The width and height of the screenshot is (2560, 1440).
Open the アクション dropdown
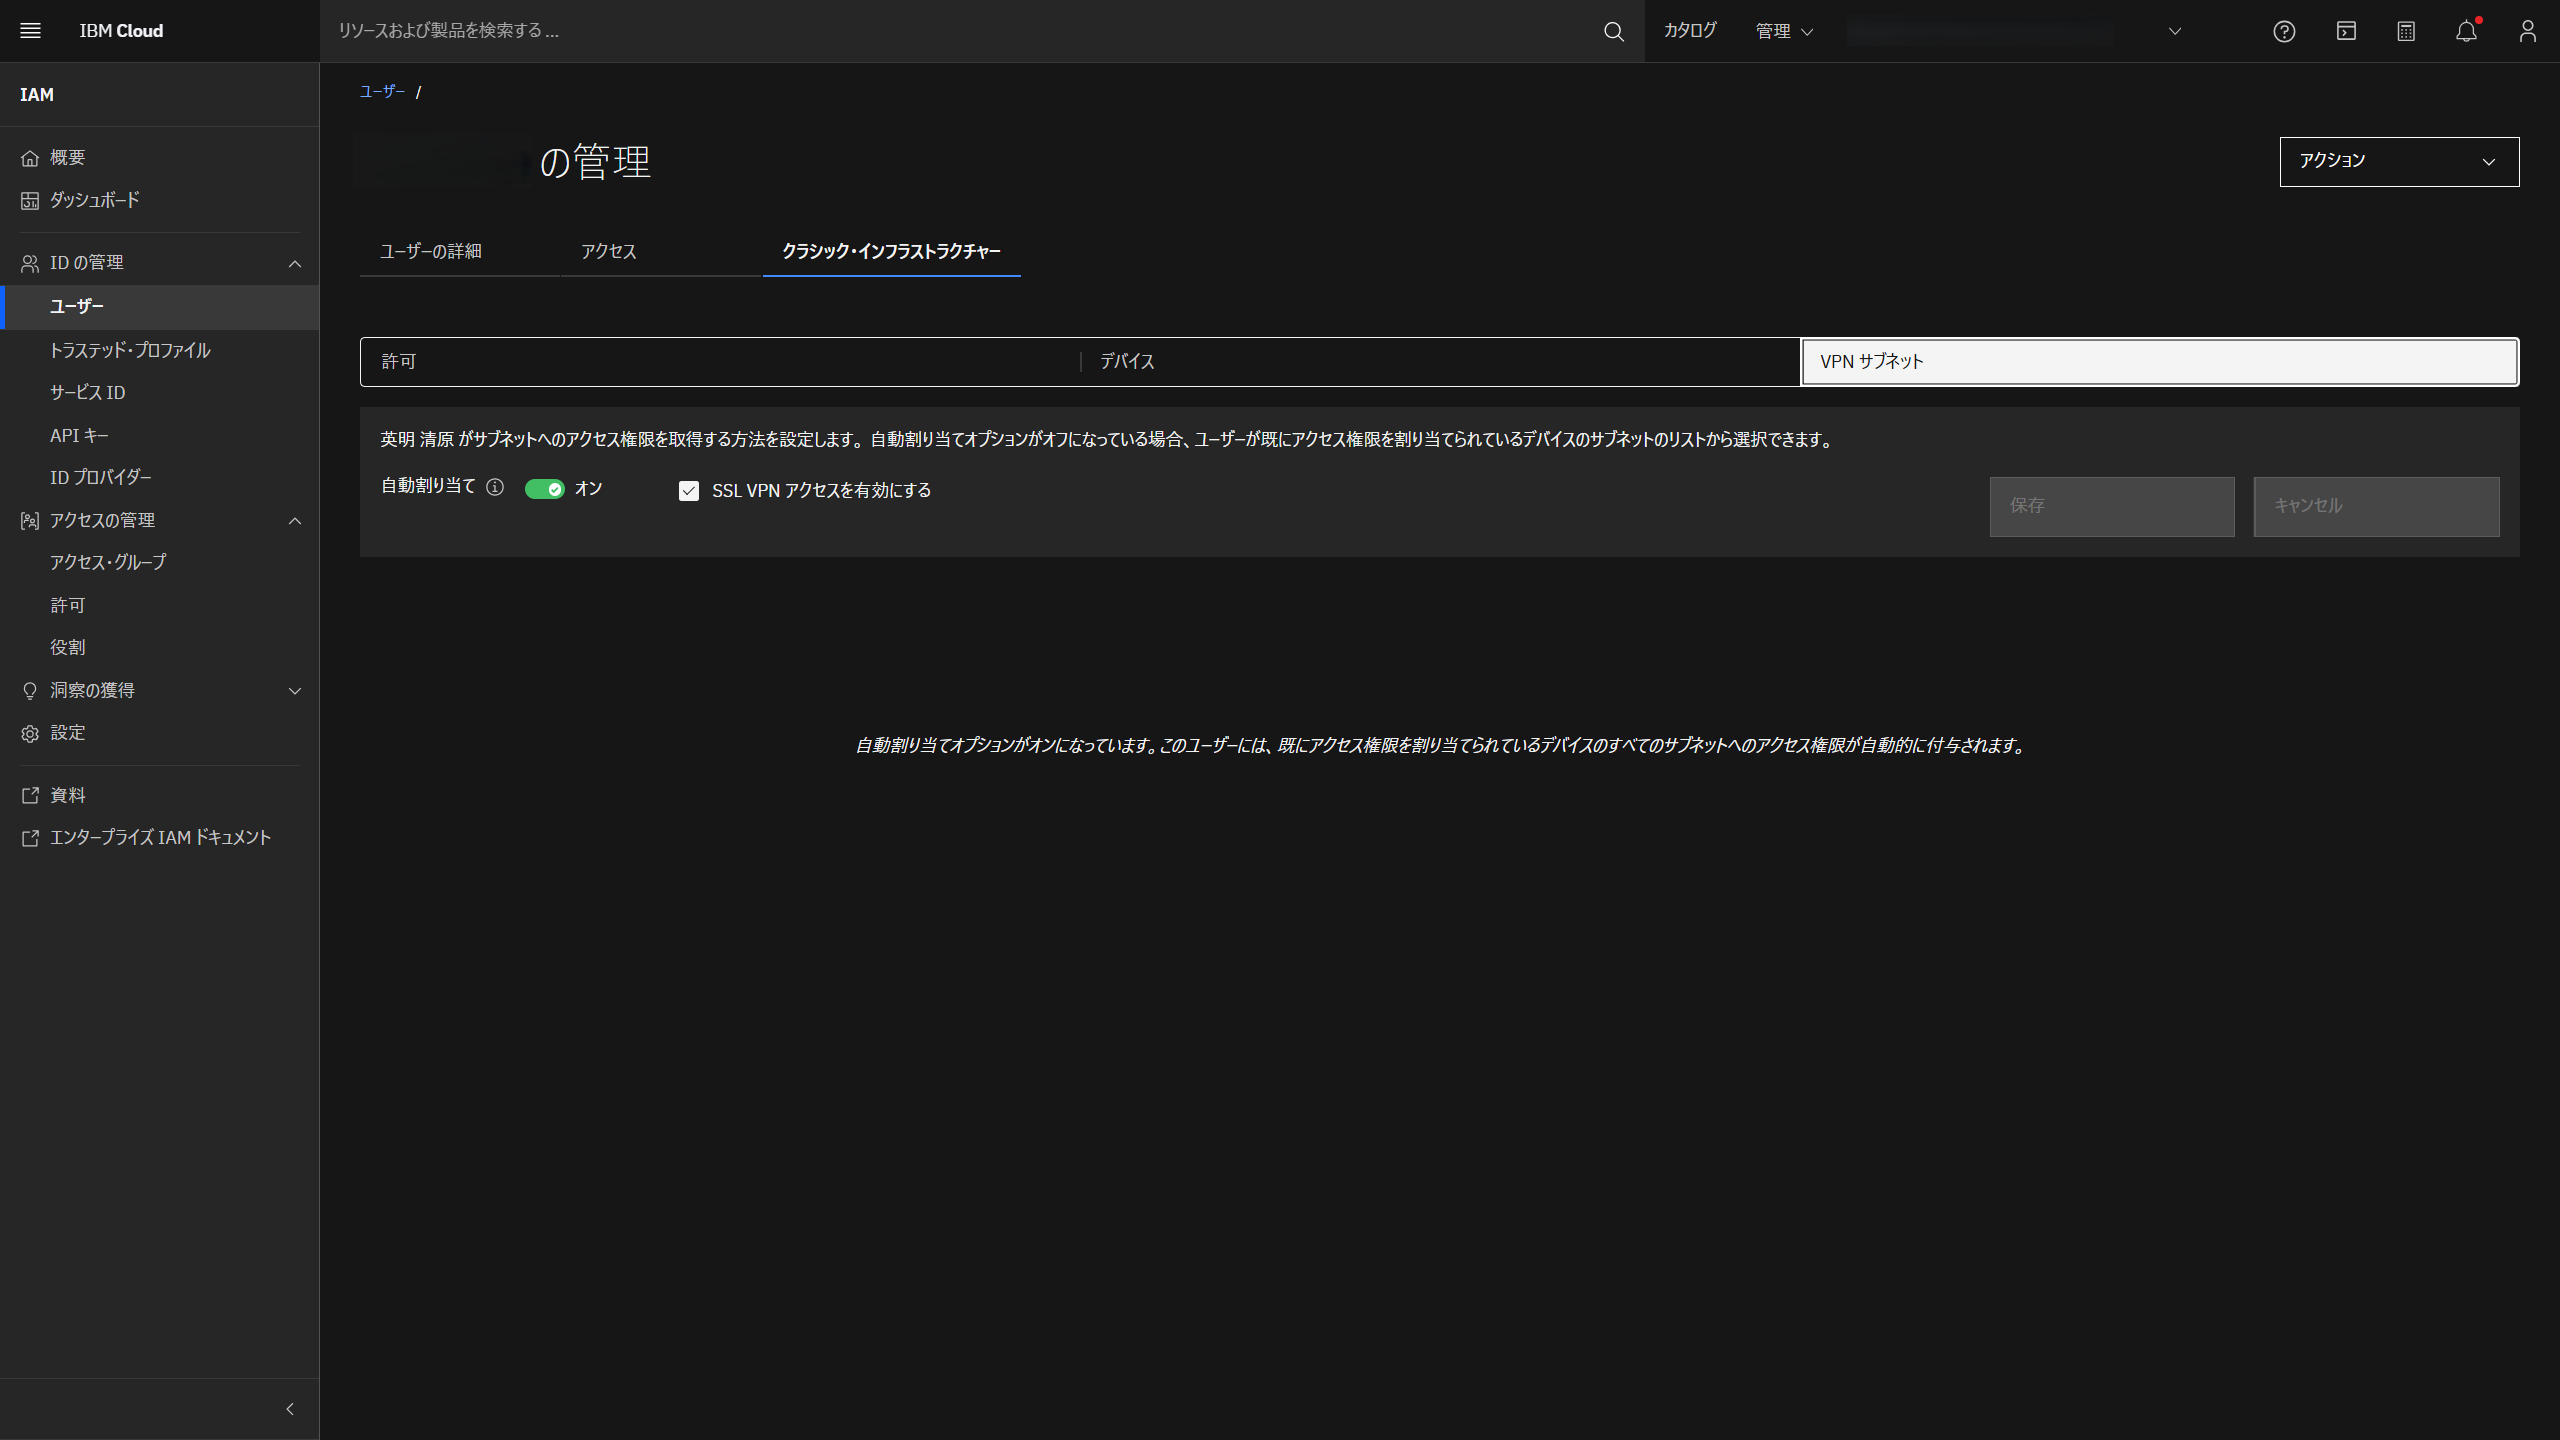[x=2398, y=161]
